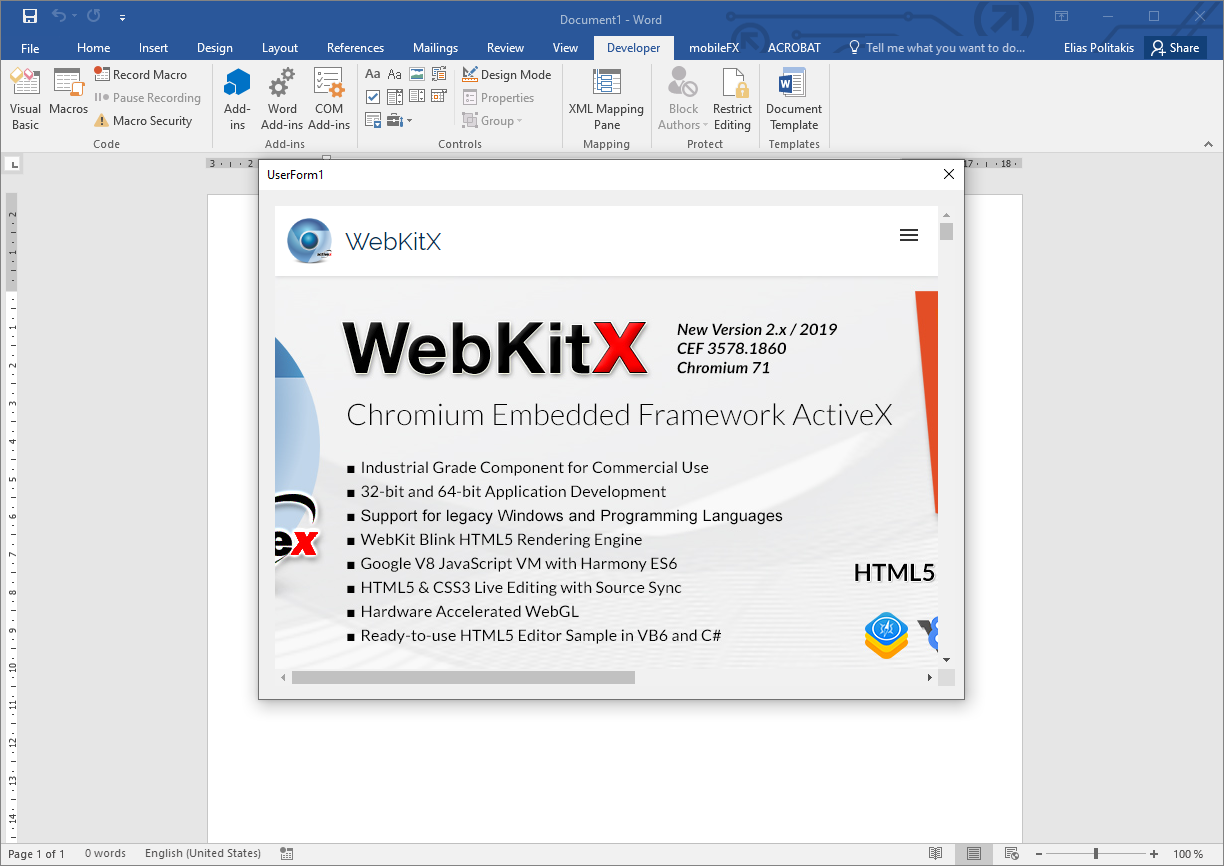The image size is (1224, 866).
Task: Open Word Add-ins dialog
Action: tap(282, 100)
